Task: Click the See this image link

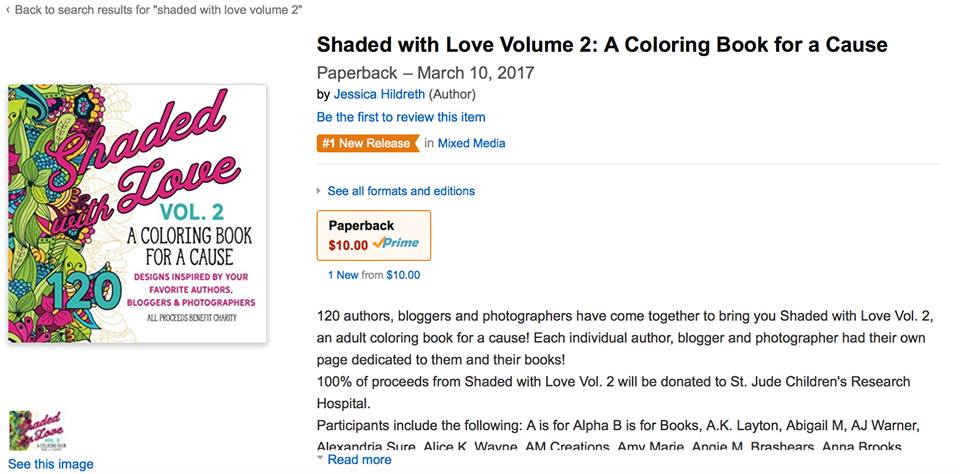Action: coord(51,464)
